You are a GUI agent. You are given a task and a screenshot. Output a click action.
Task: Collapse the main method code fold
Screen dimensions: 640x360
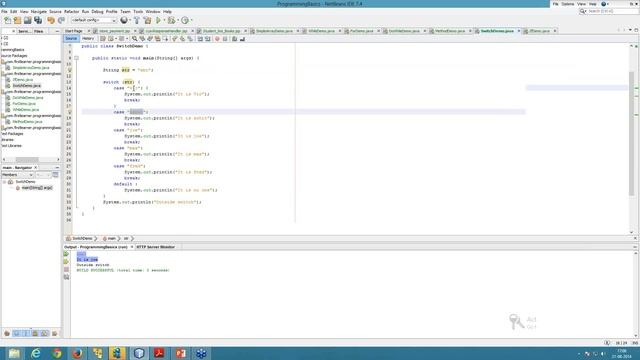tap(76, 58)
